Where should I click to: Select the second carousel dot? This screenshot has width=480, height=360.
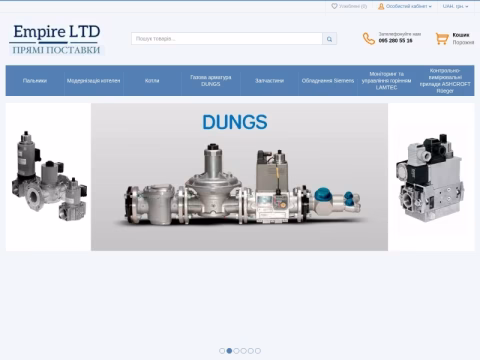pyautogui.click(x=229, y=351)
